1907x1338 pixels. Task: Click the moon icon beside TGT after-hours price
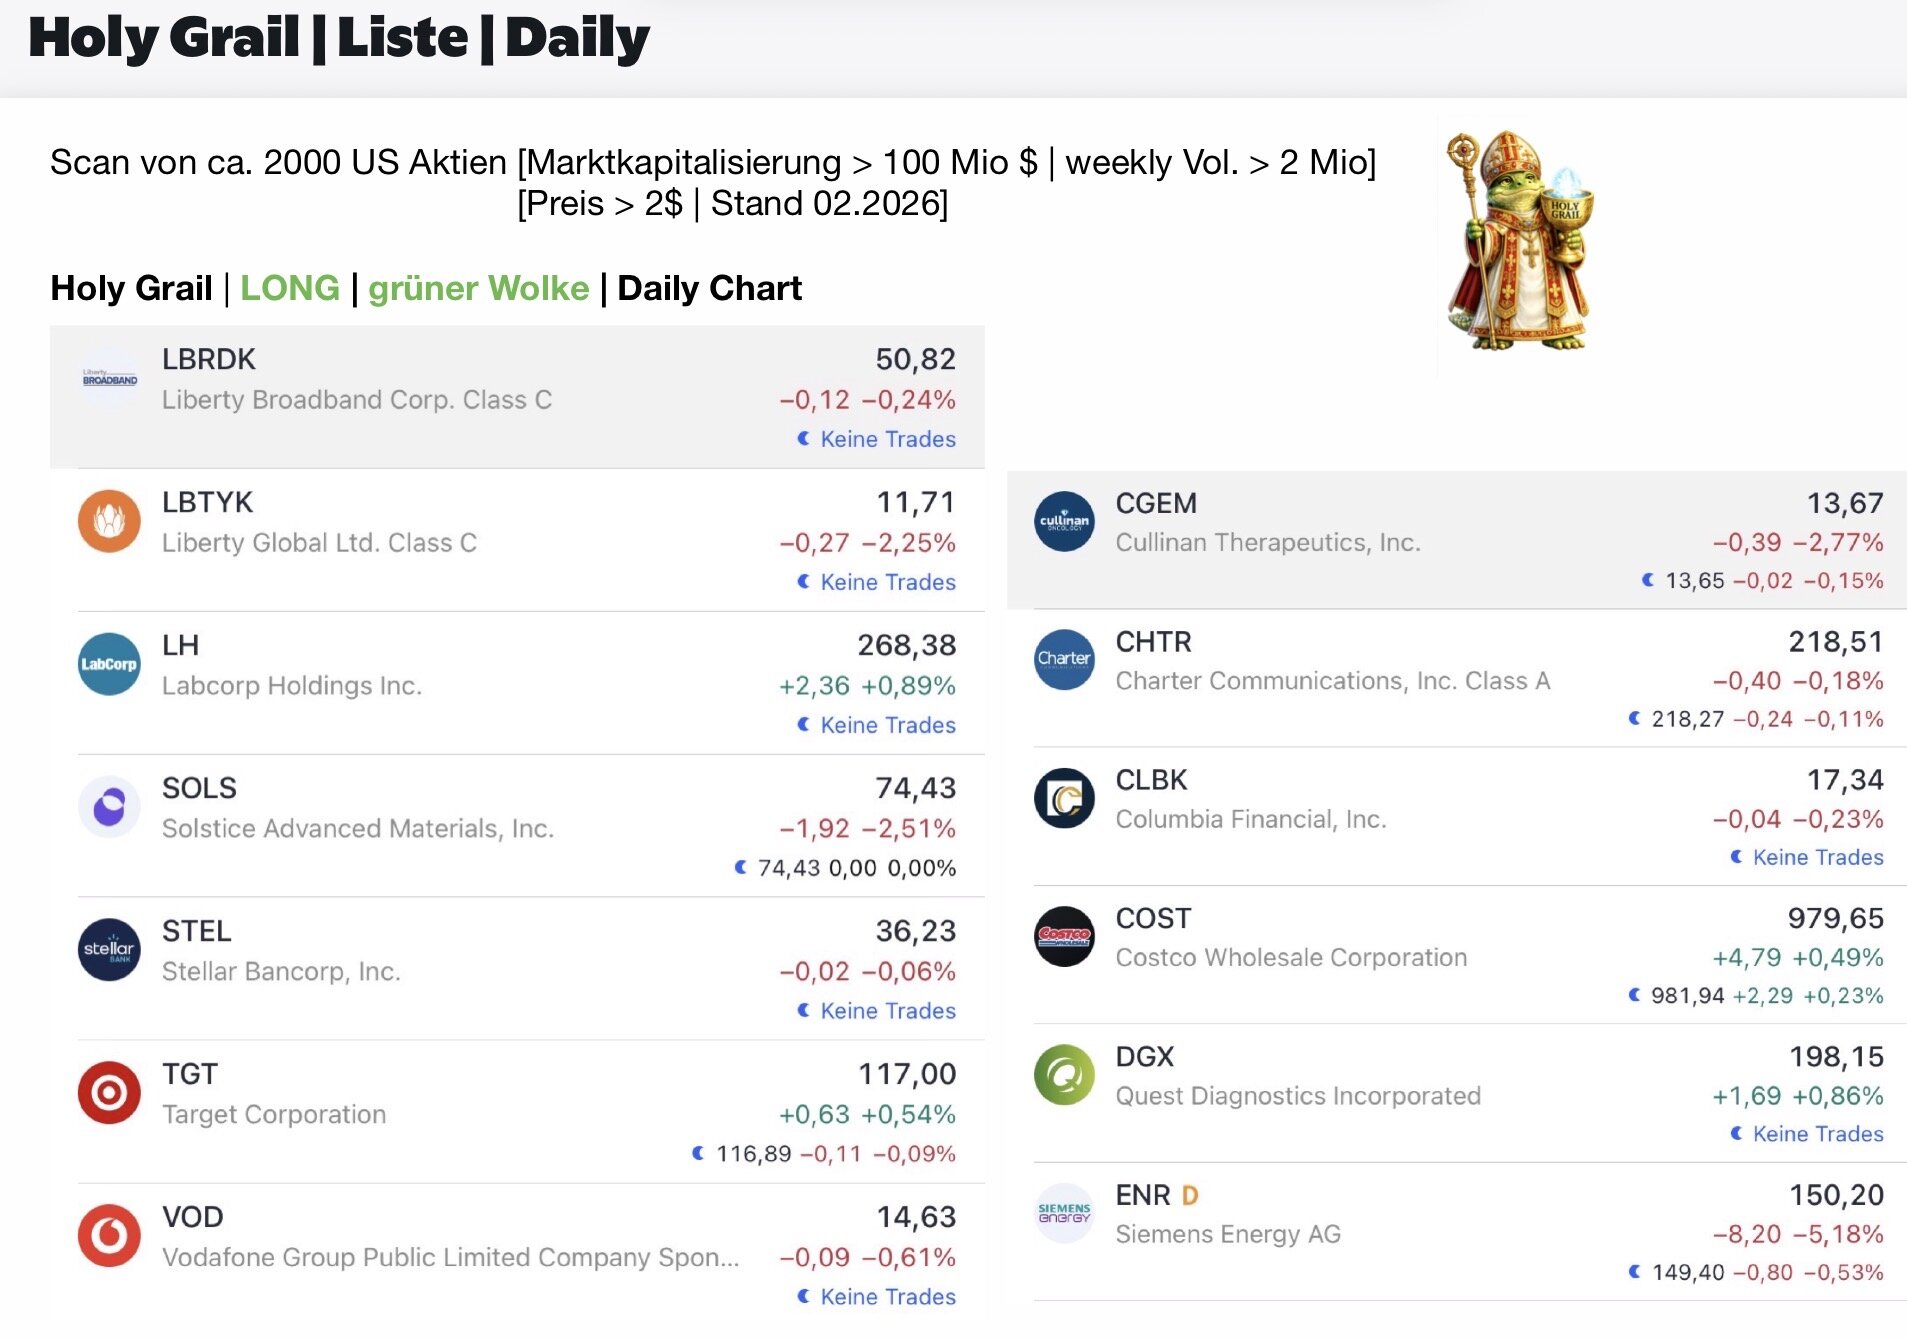(x=698, y=1153)
